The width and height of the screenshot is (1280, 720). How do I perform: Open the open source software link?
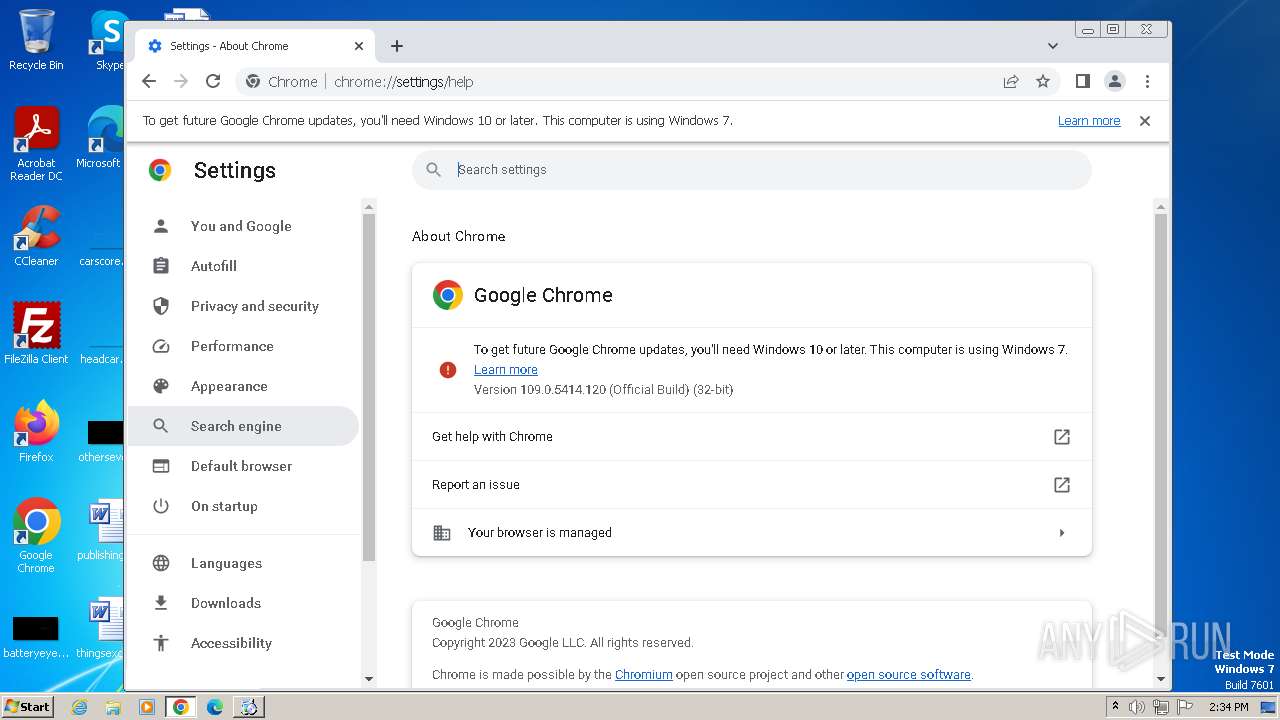click(x=909, y=675)
